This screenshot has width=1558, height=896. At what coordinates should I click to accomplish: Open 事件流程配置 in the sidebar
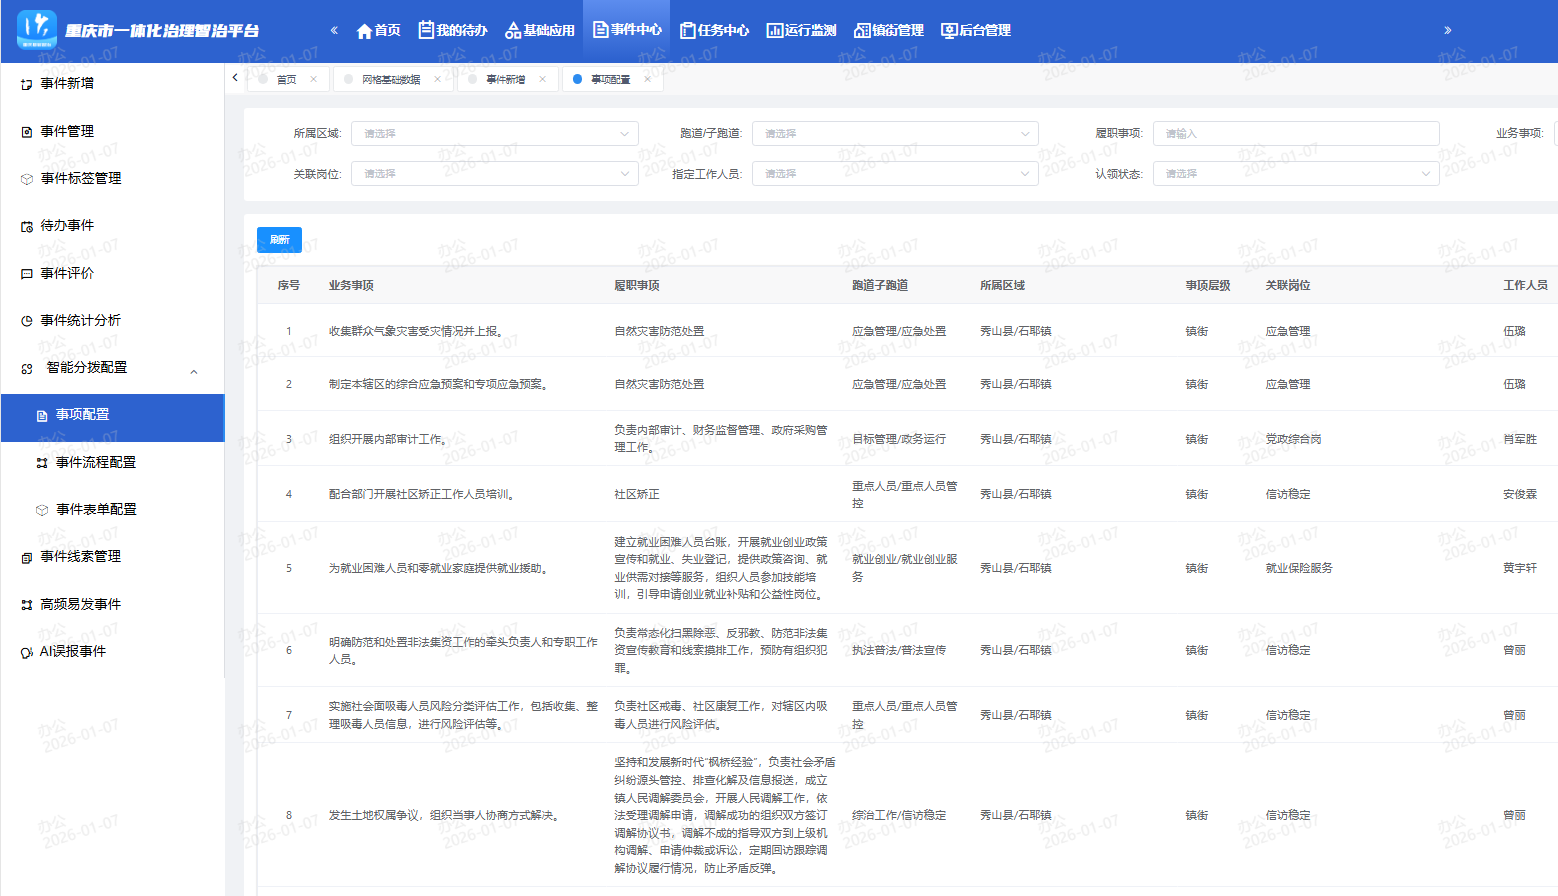tap(95, 462)
